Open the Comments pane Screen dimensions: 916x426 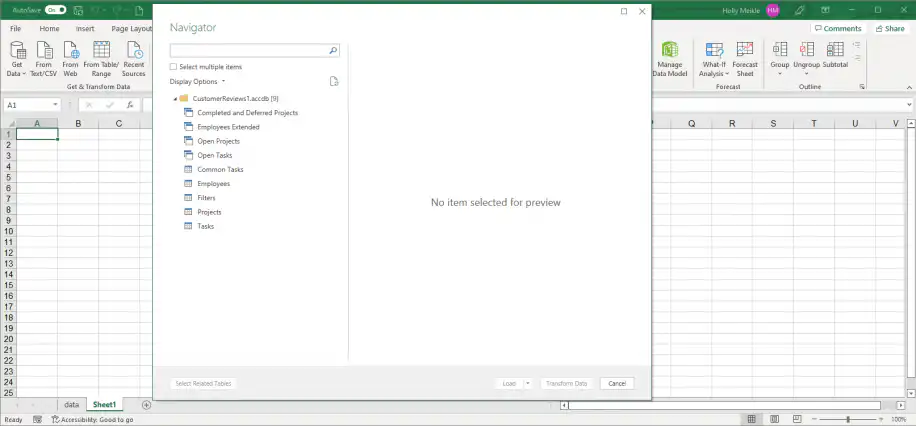pos(838,29)
